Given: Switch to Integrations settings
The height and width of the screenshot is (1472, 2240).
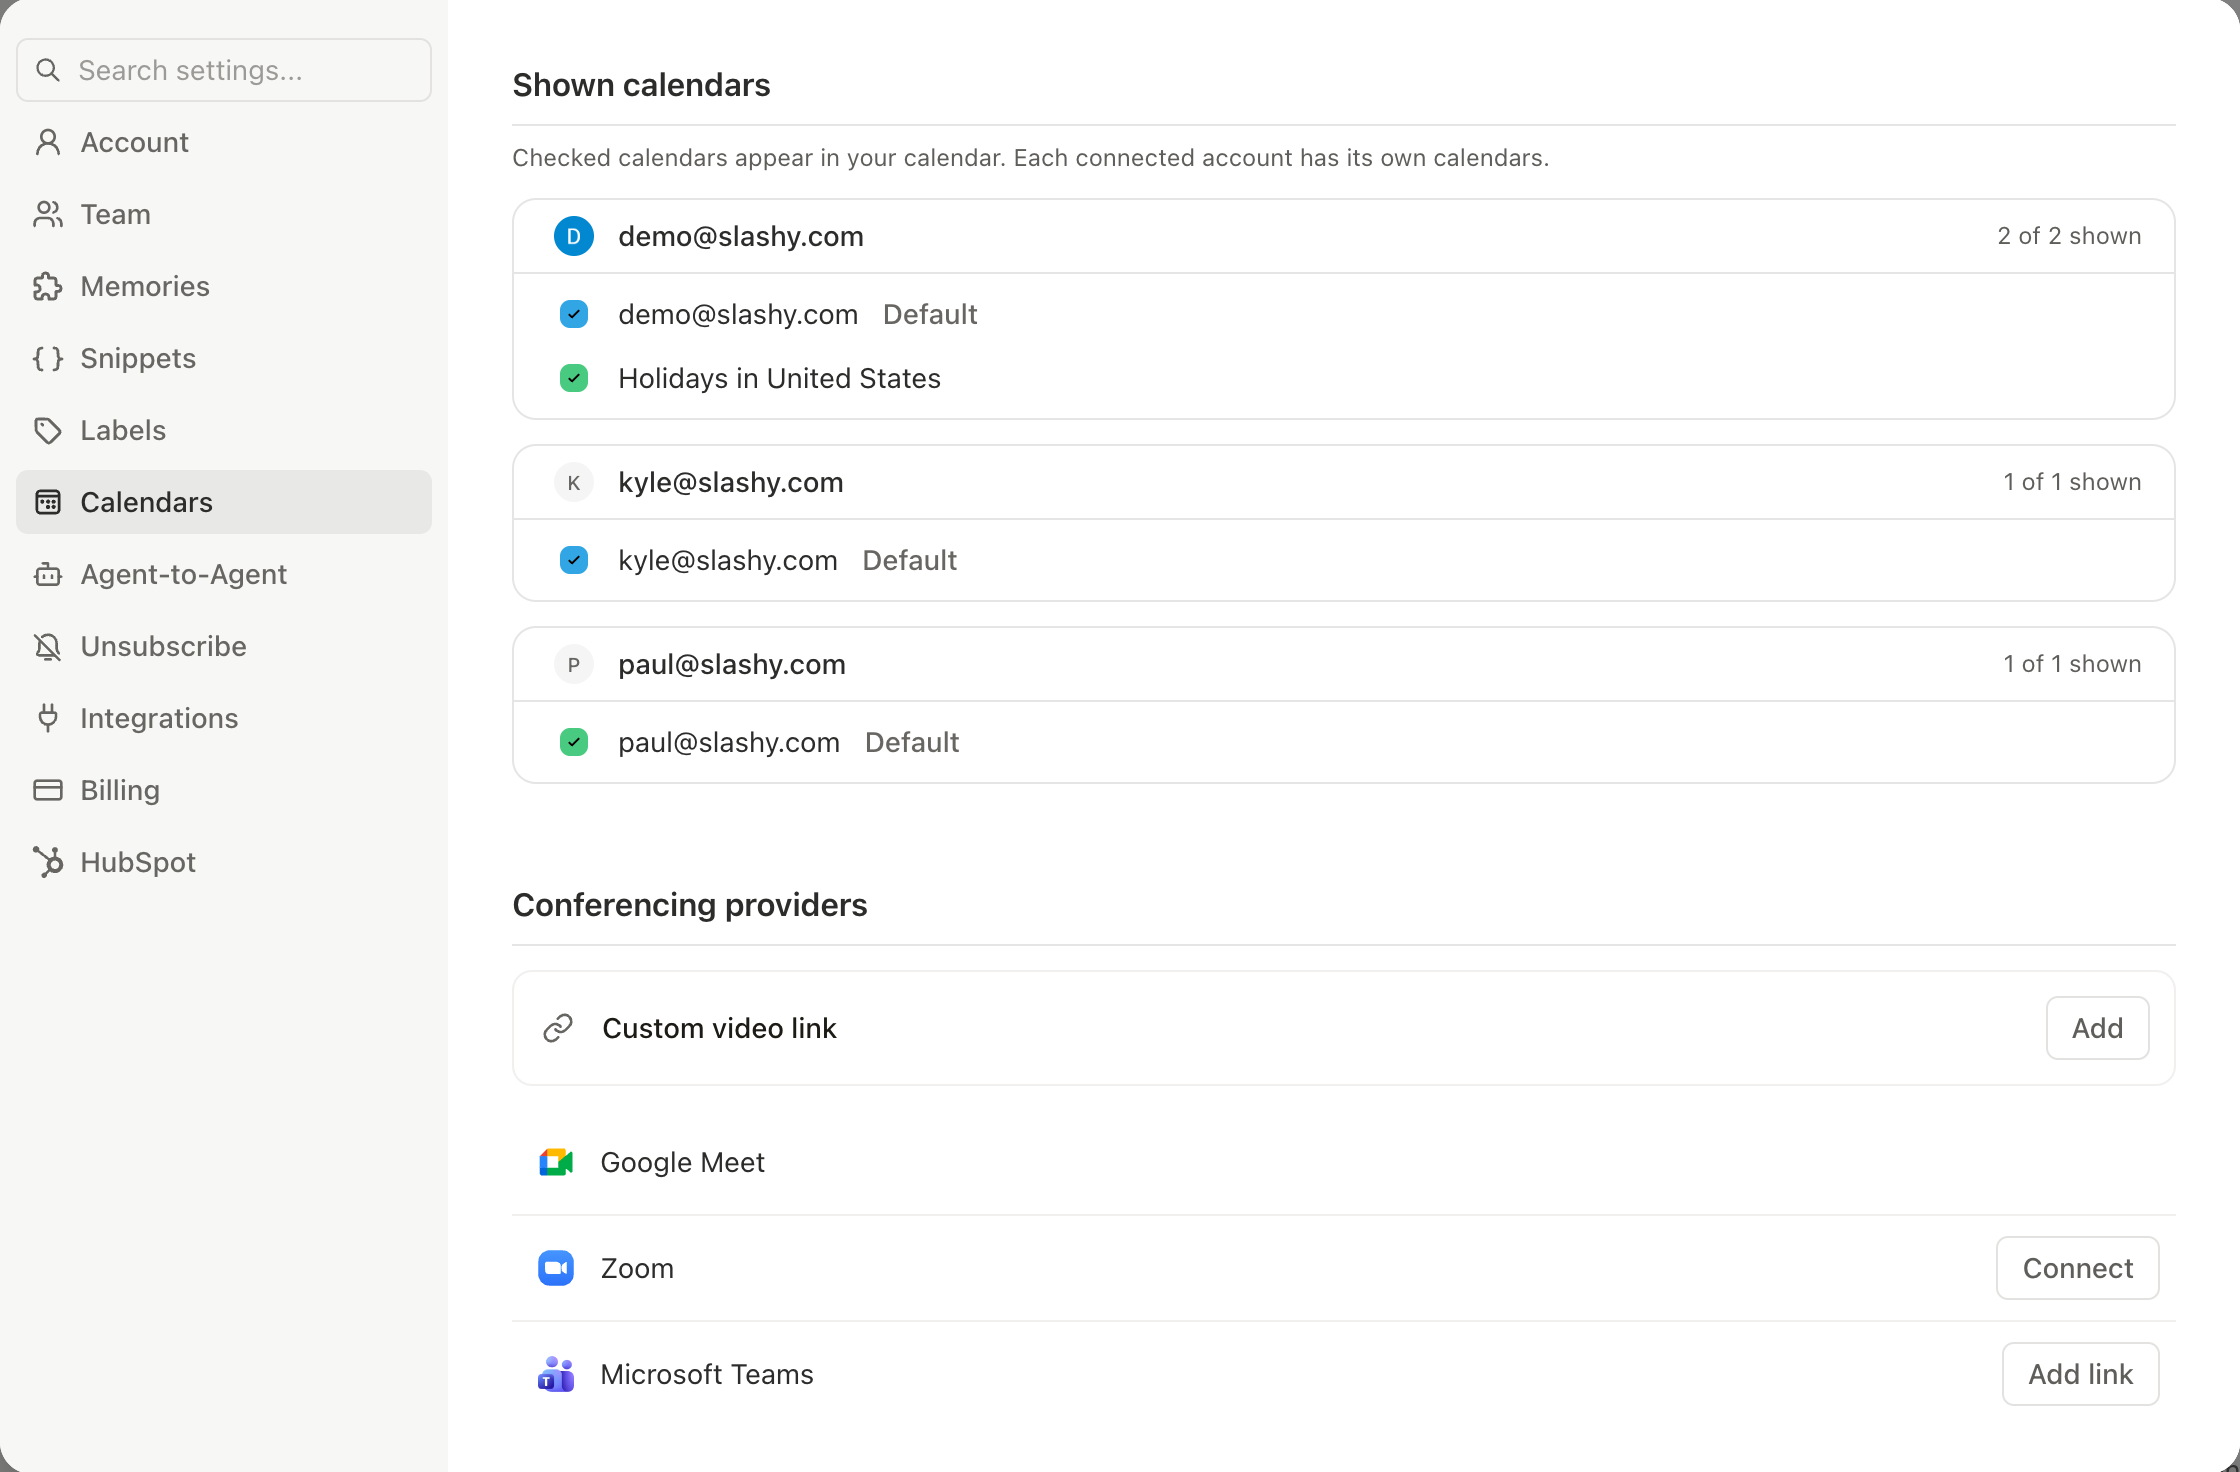Looking at the screenshot, I should [224, 718].
